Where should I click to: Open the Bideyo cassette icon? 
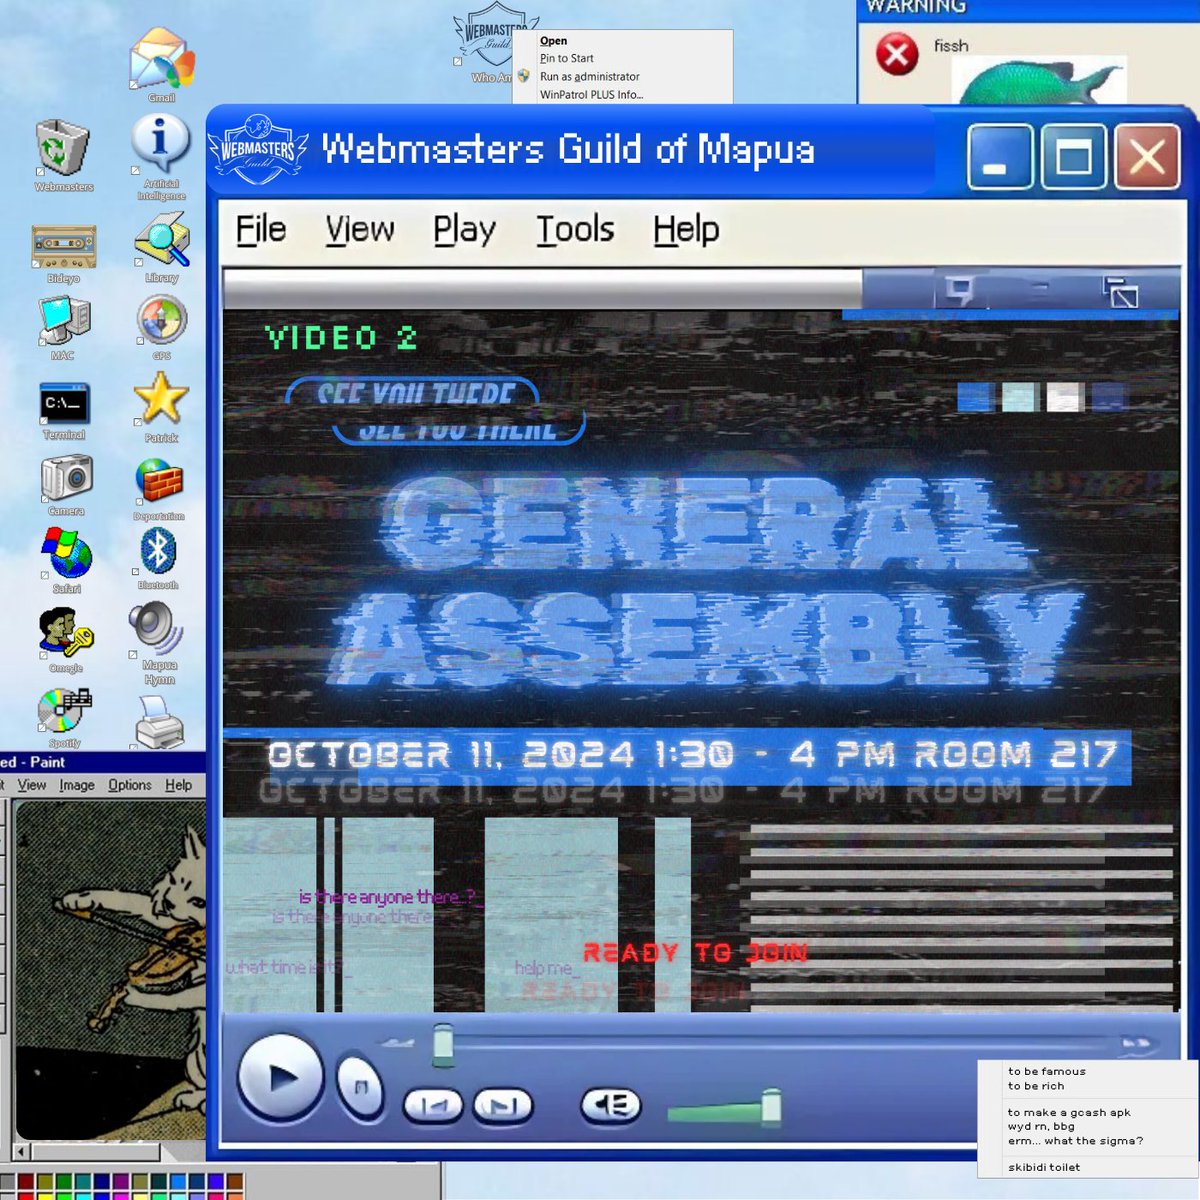pyautogui.click(x=64, y=247)
